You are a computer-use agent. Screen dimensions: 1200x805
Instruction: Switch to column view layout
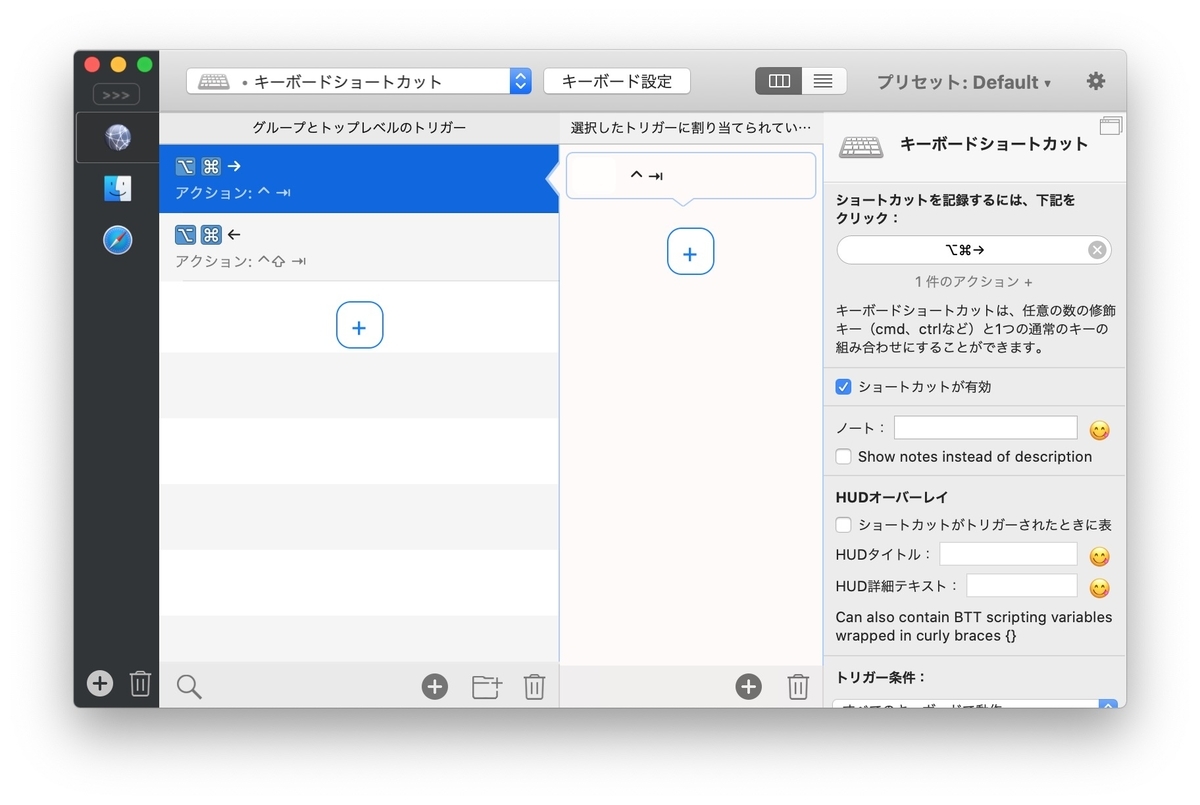click(x=778, y=81)
